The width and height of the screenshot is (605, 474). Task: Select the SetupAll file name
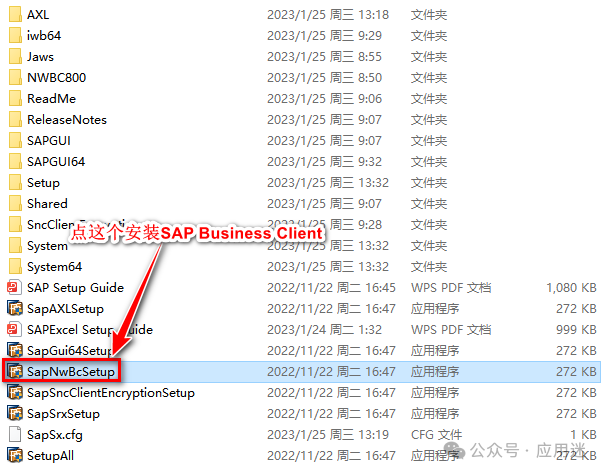(x=50, y=455)
